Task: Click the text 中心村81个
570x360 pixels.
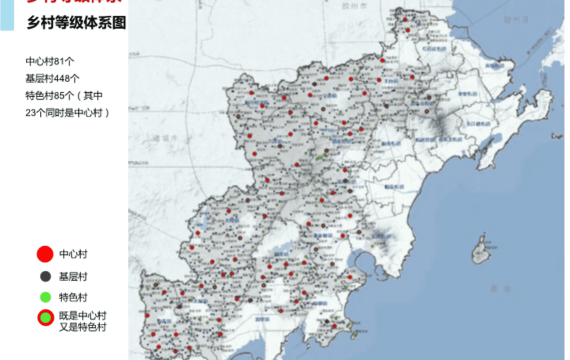Action: [50, 61]
